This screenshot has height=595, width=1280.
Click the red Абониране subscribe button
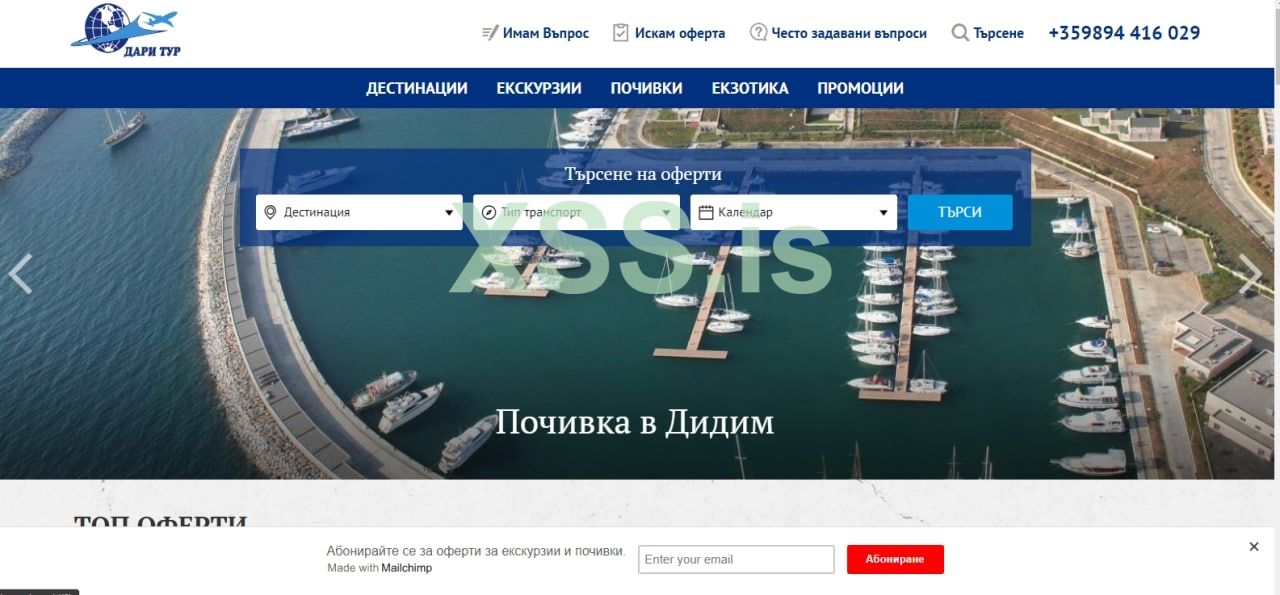pyautogui.click(x=895, y=559)
